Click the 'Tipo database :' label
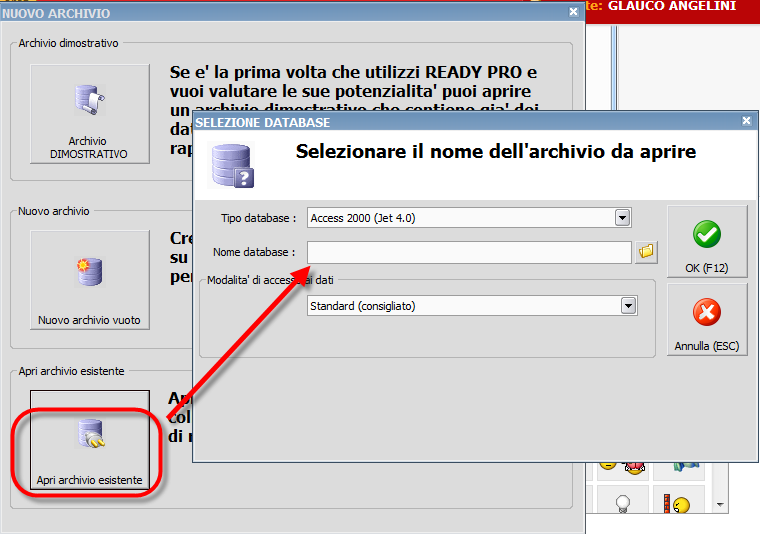Image resolution: width=760 pixels, height=534 pixels. pos(258,218)
